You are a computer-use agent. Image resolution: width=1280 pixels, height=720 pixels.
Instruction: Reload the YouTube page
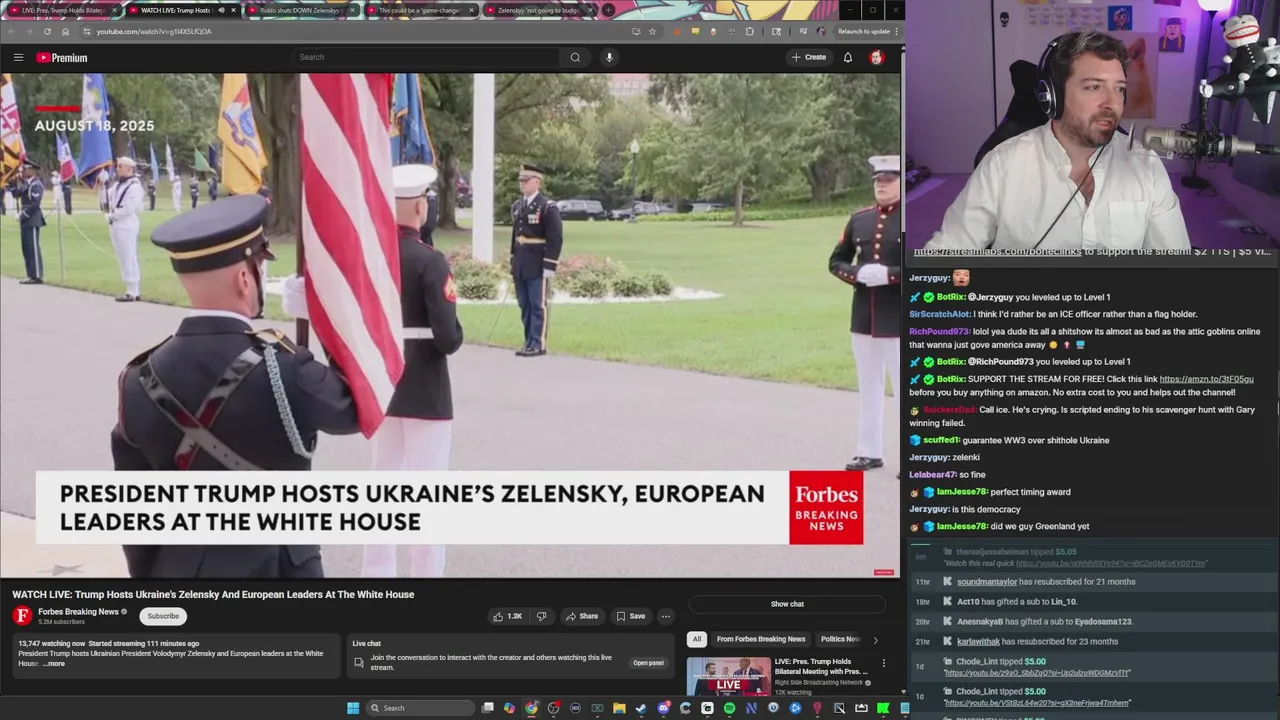(47, 31)
